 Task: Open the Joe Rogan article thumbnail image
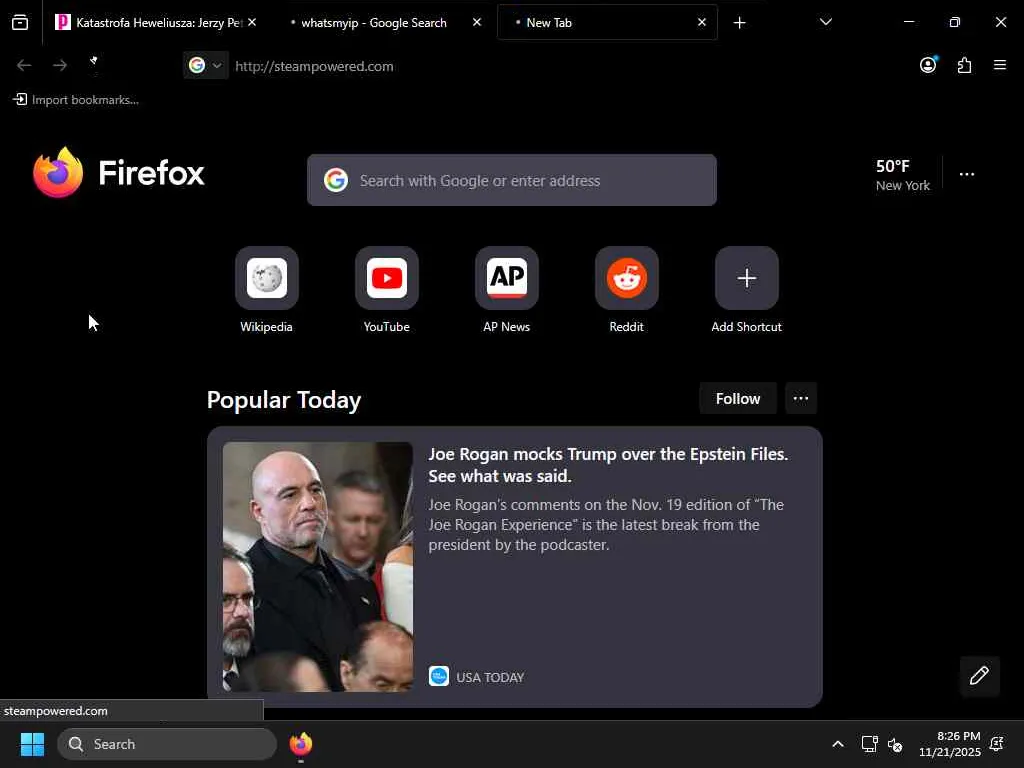pos(317,567)
